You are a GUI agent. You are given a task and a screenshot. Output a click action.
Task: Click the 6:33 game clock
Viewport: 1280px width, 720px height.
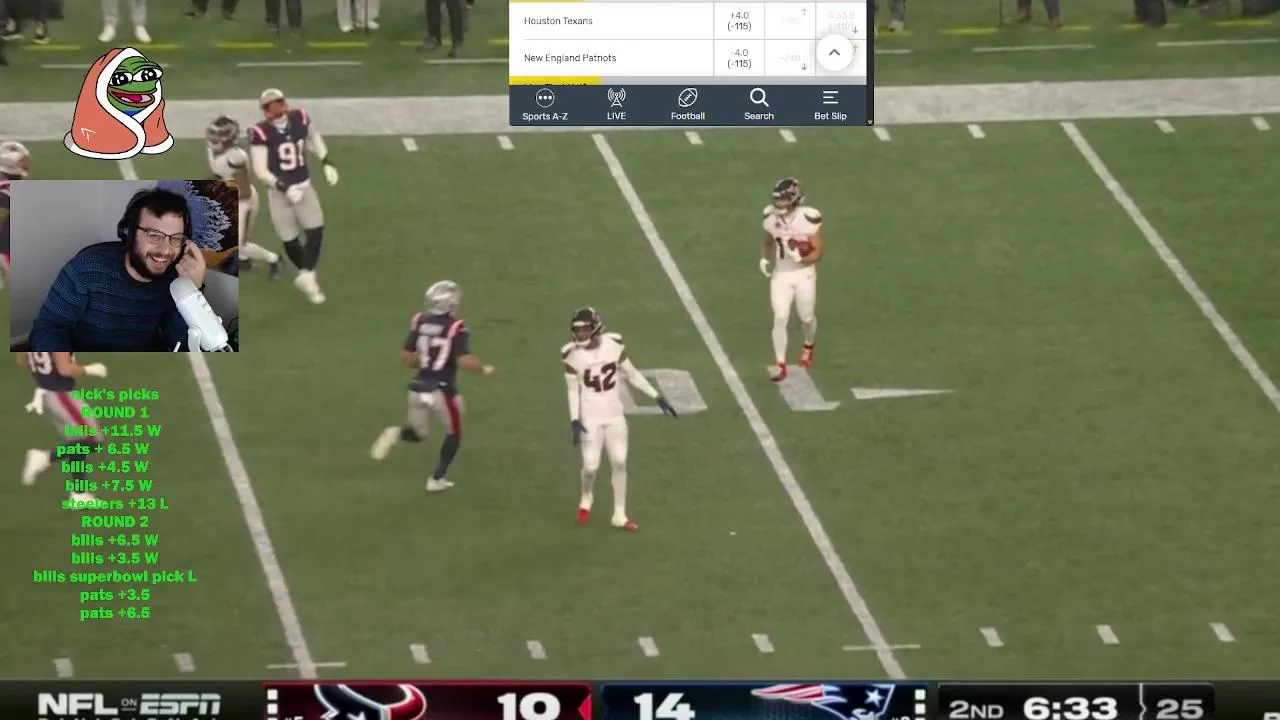pos(1069,707)
